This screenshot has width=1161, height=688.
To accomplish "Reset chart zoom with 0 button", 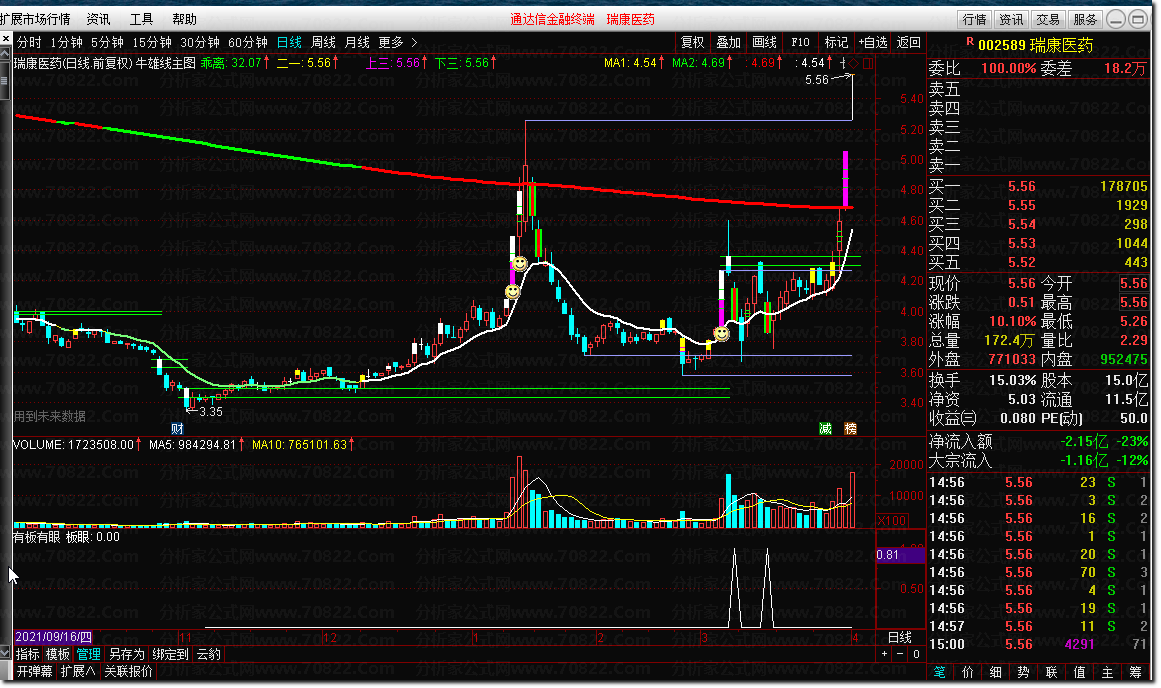I will click(x=916, y=654).
